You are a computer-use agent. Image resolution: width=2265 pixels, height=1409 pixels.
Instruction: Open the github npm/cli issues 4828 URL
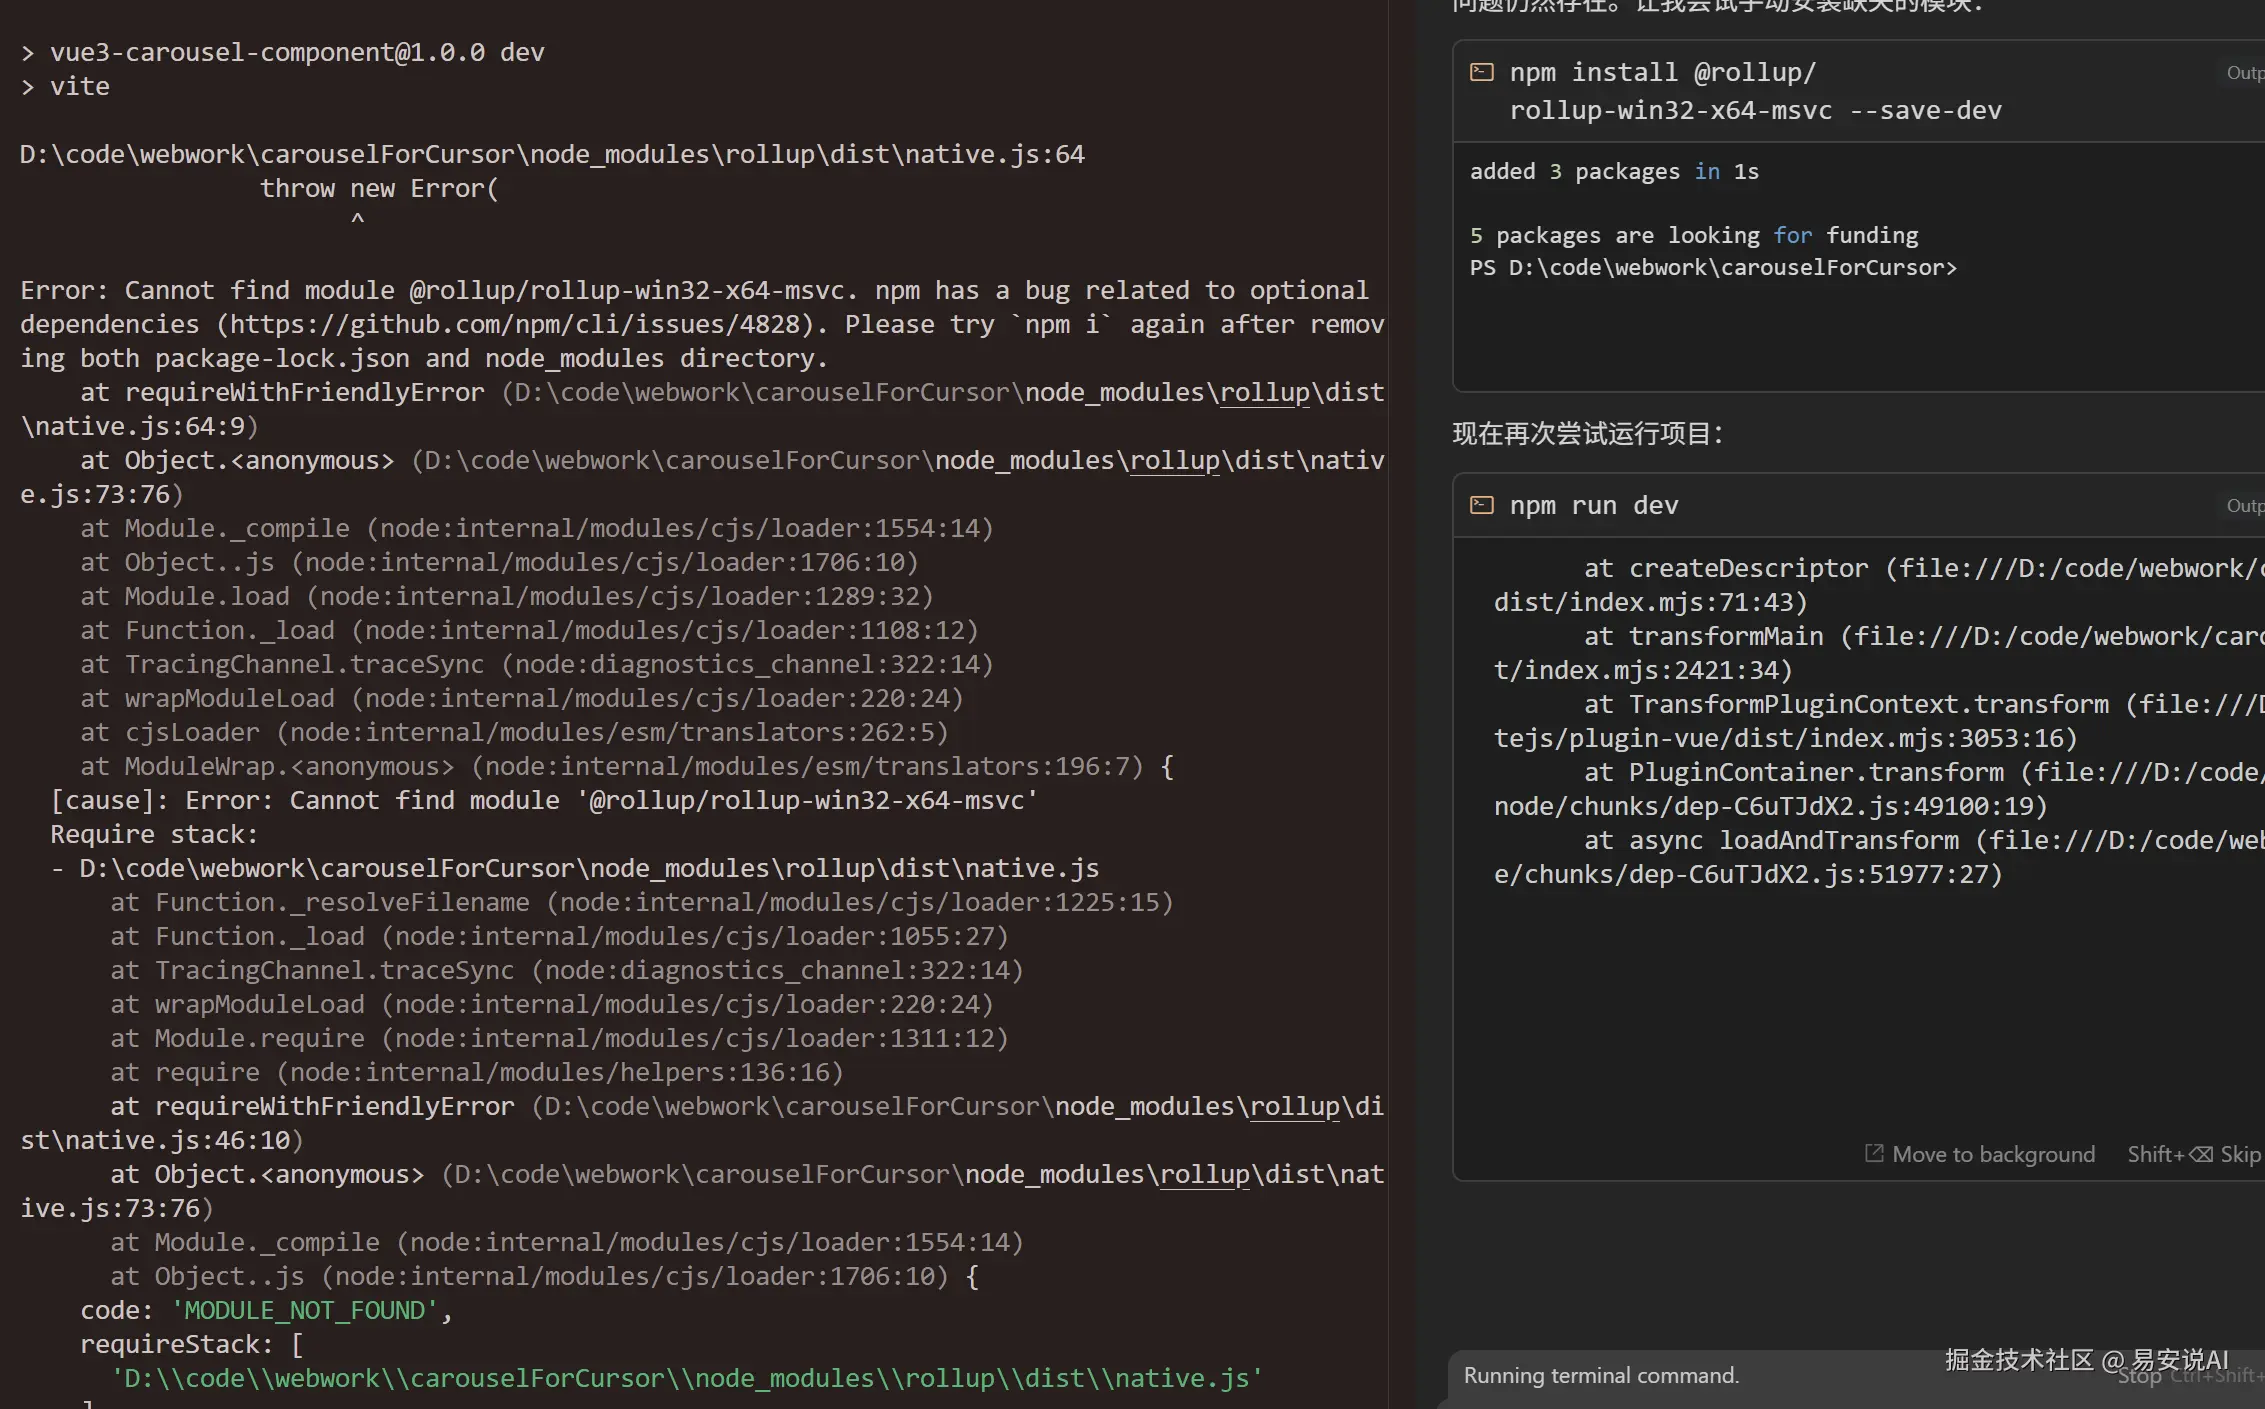[515, 324]
